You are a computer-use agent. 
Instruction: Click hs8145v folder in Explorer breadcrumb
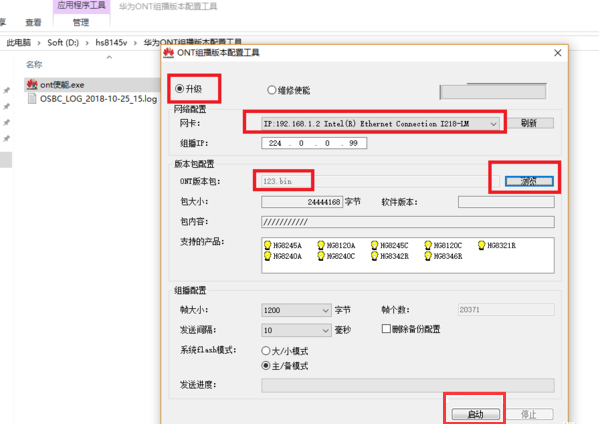tap(111, 42)
